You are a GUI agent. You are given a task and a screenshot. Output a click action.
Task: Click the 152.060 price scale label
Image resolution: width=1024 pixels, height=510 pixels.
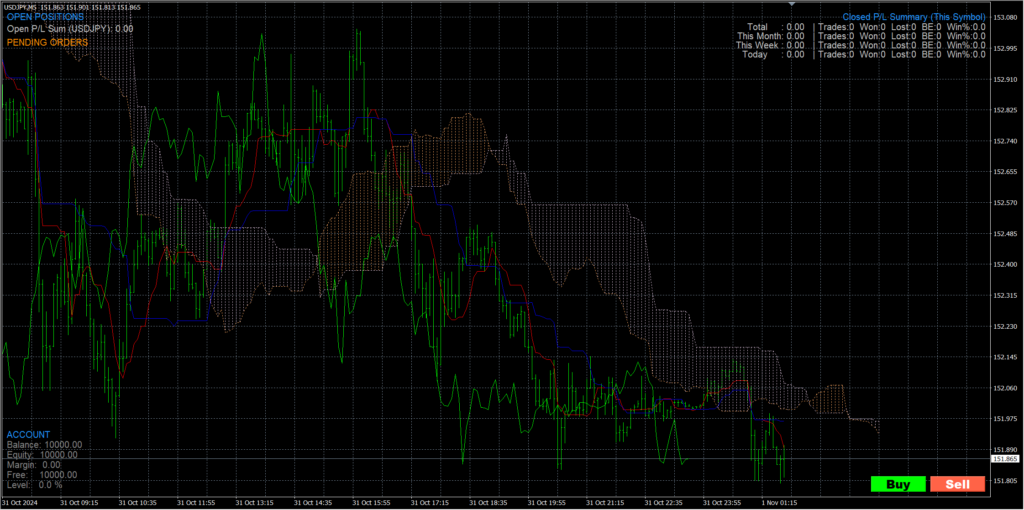pos(1005,388)
